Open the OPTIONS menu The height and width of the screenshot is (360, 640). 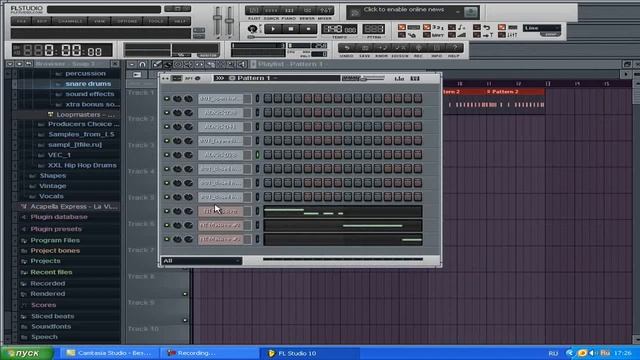[127, 21]
